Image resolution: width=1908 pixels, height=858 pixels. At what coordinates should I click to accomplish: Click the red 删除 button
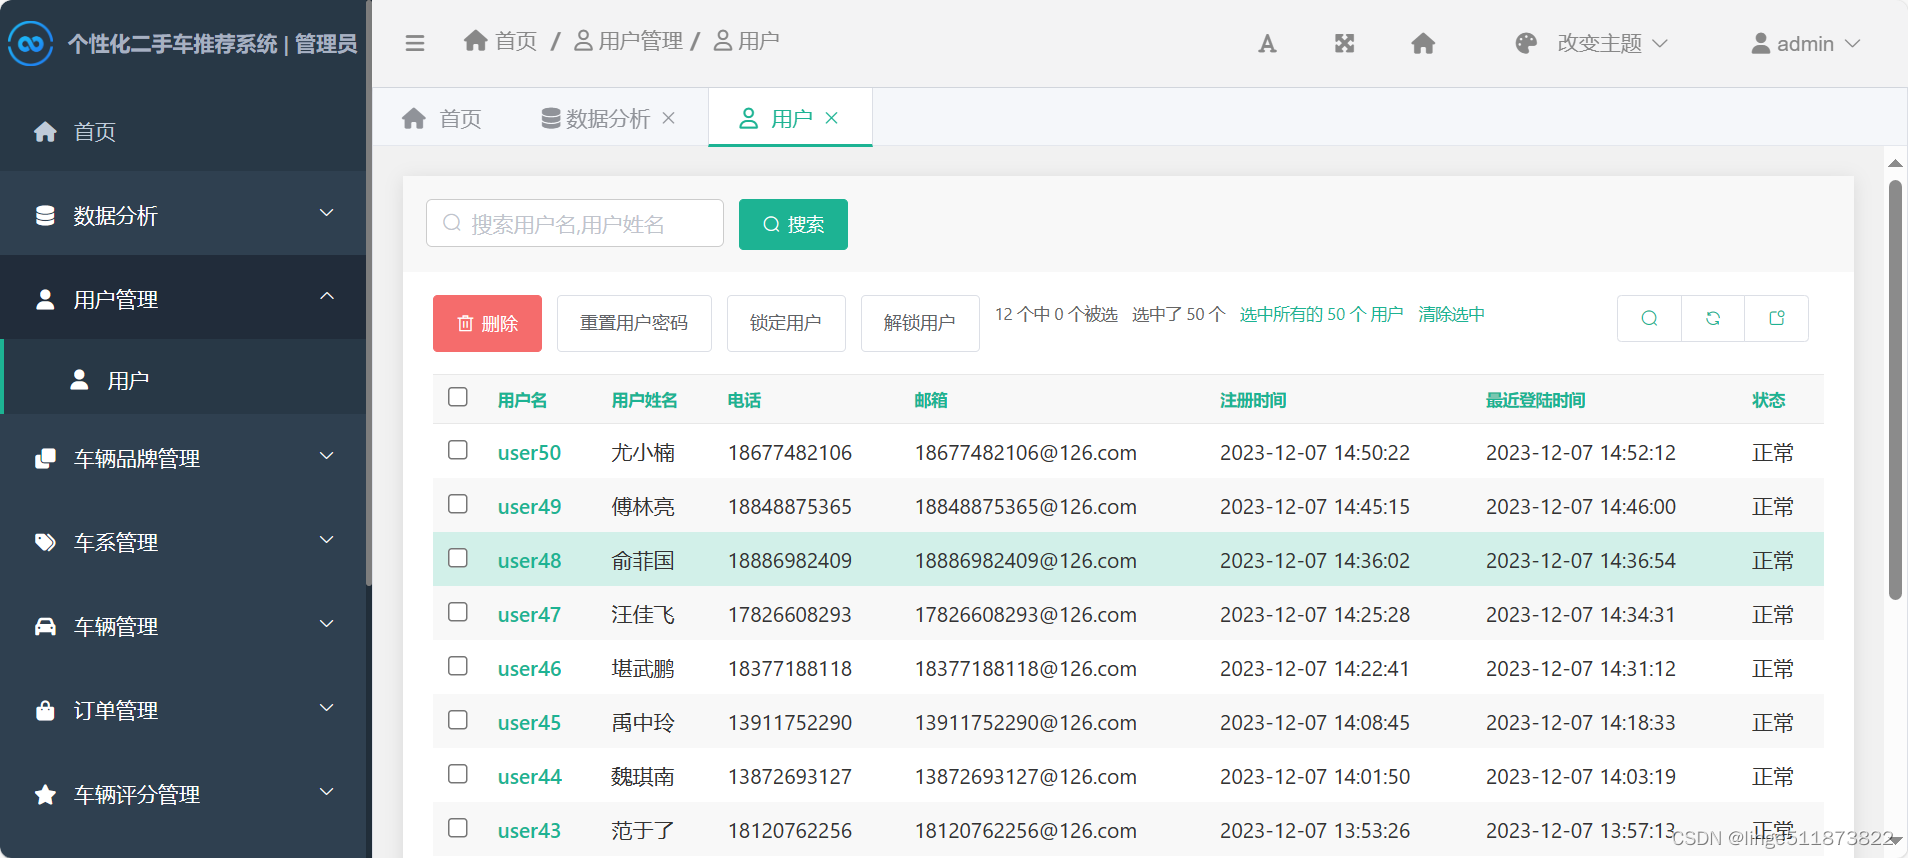tap(487, 323)
